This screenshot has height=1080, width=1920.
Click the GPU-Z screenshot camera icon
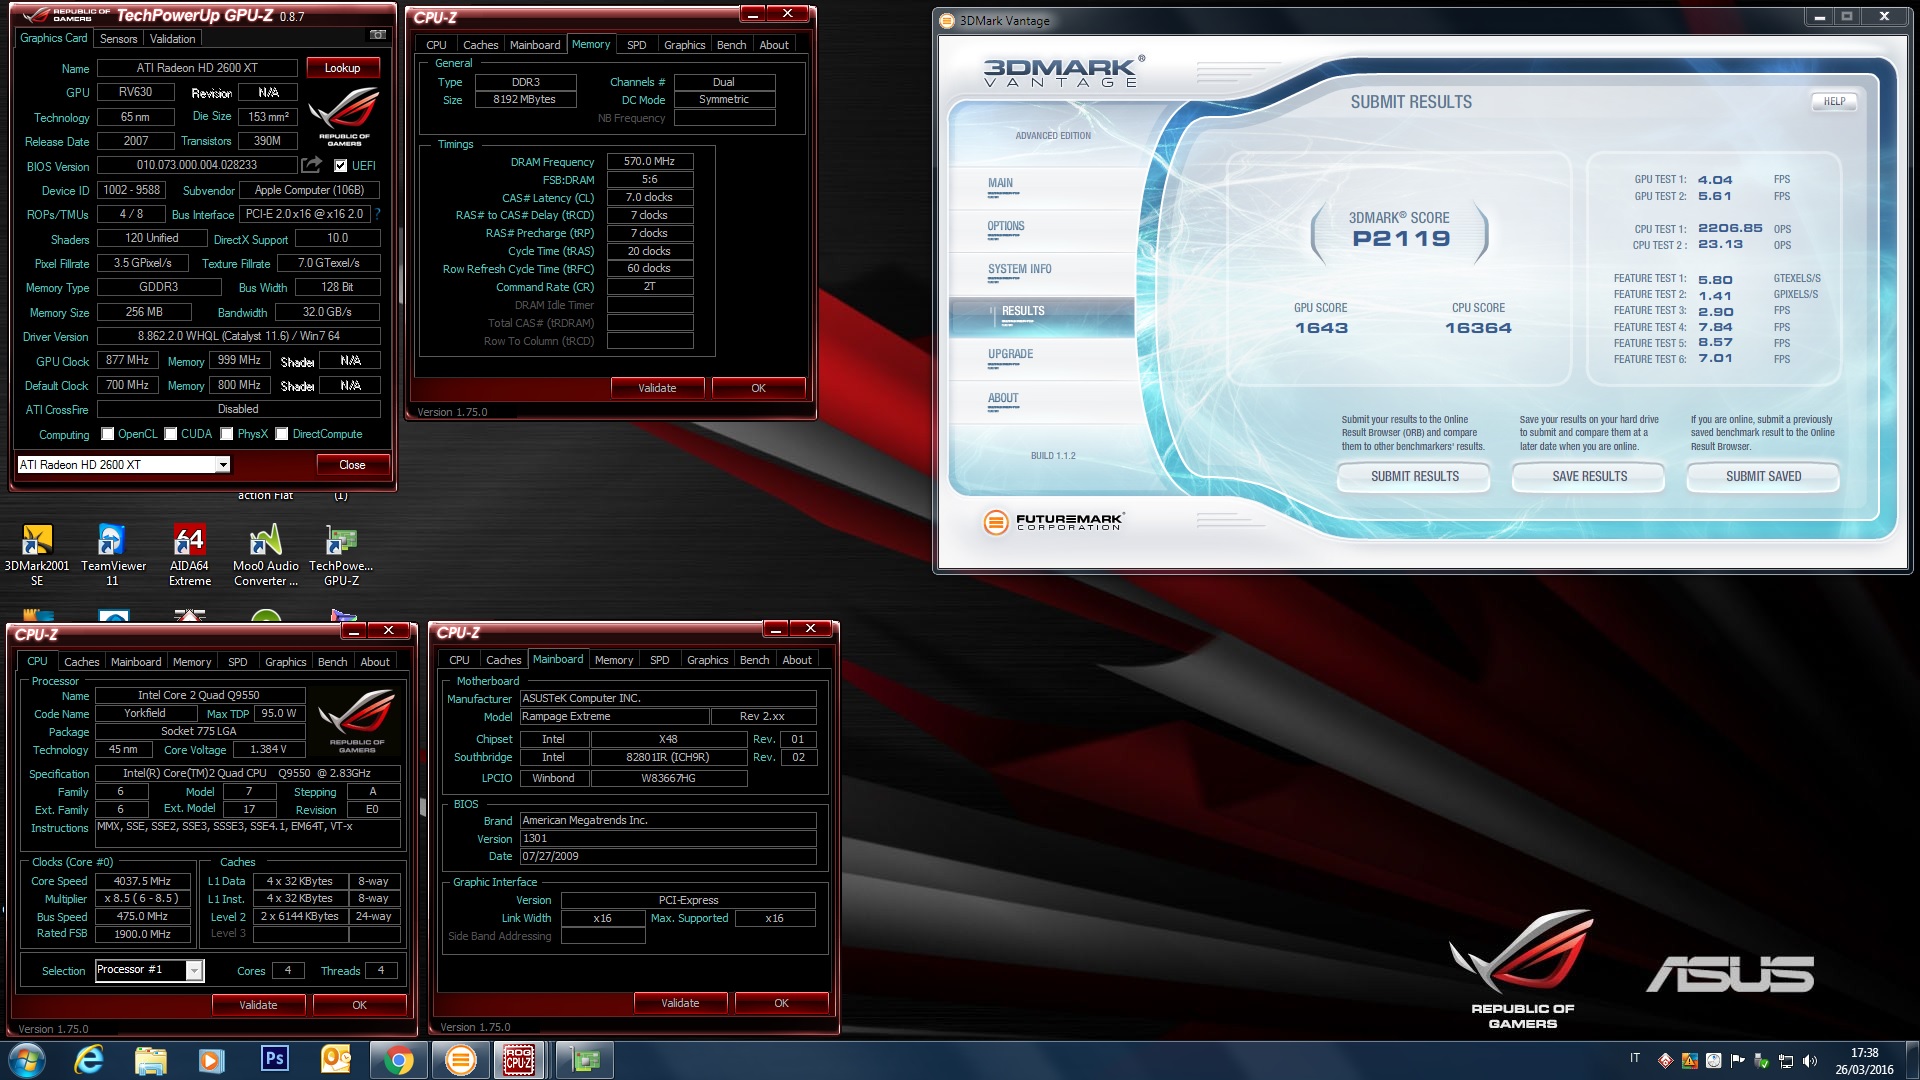[378, 35]
